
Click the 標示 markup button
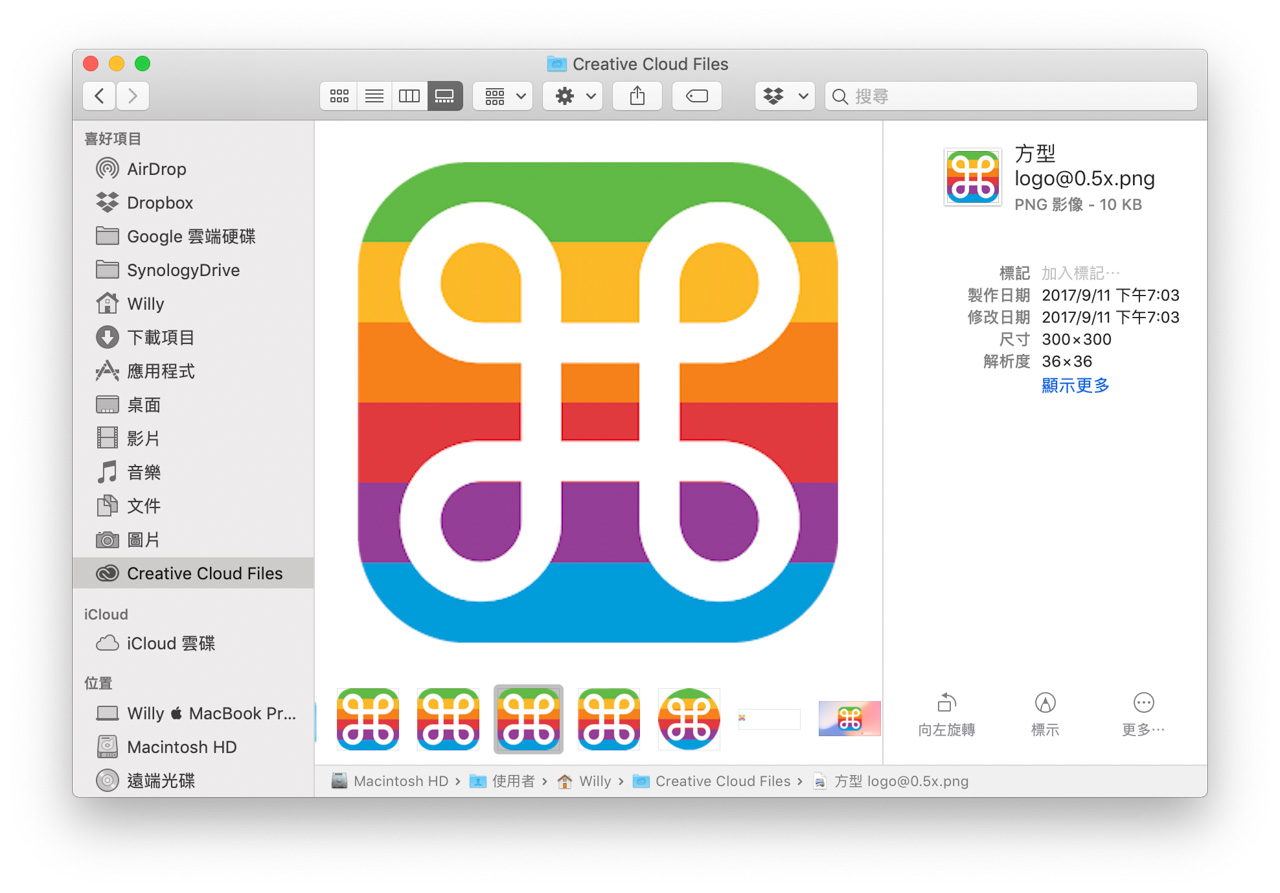pos(1045,715)
